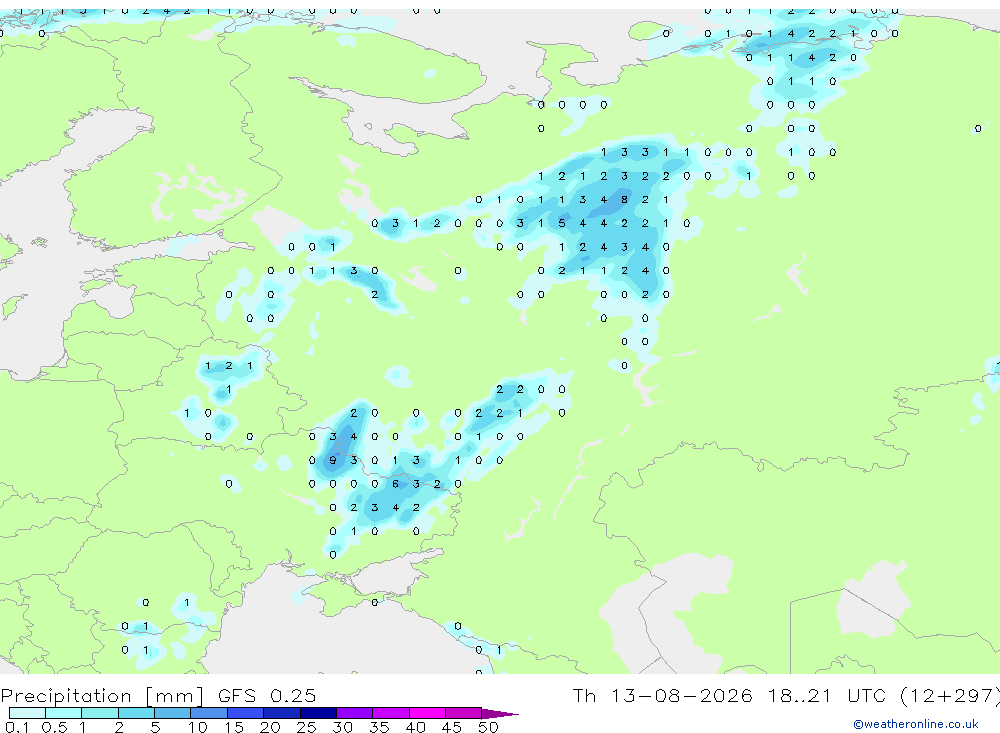Image resolution: width=1000 pixels, height=733 pixels.
Task: Click the legend label '50'
Action: [x=488, y=727]
